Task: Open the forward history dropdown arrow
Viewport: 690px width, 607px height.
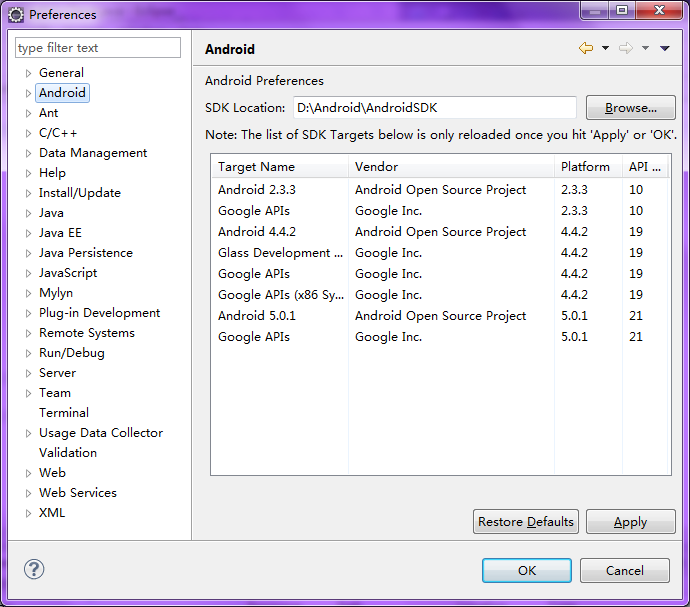Action: tap(645, 48)
